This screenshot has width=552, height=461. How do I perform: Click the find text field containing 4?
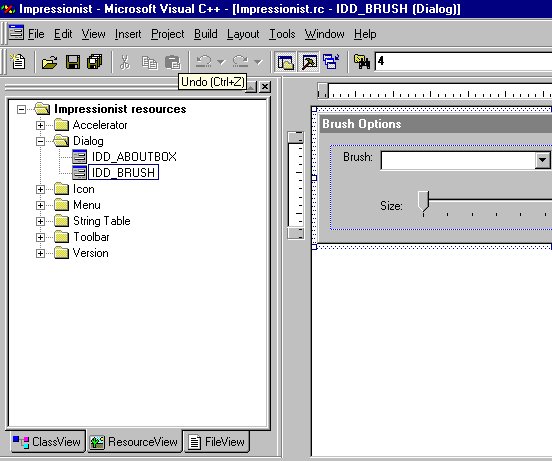(464, 62)
